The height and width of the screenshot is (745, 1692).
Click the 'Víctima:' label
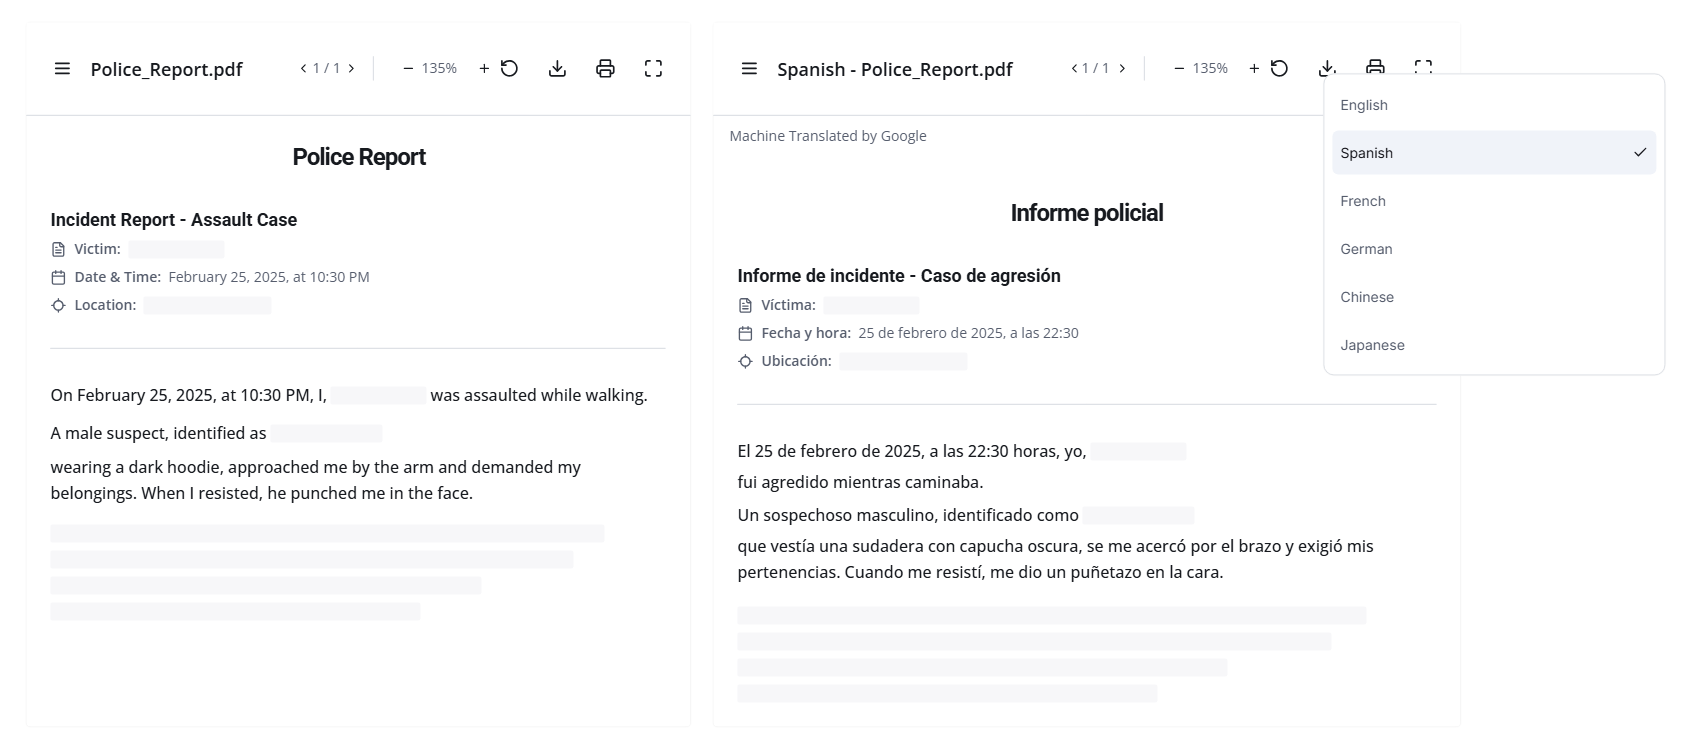pyautogui.click(x=788, y=305)
